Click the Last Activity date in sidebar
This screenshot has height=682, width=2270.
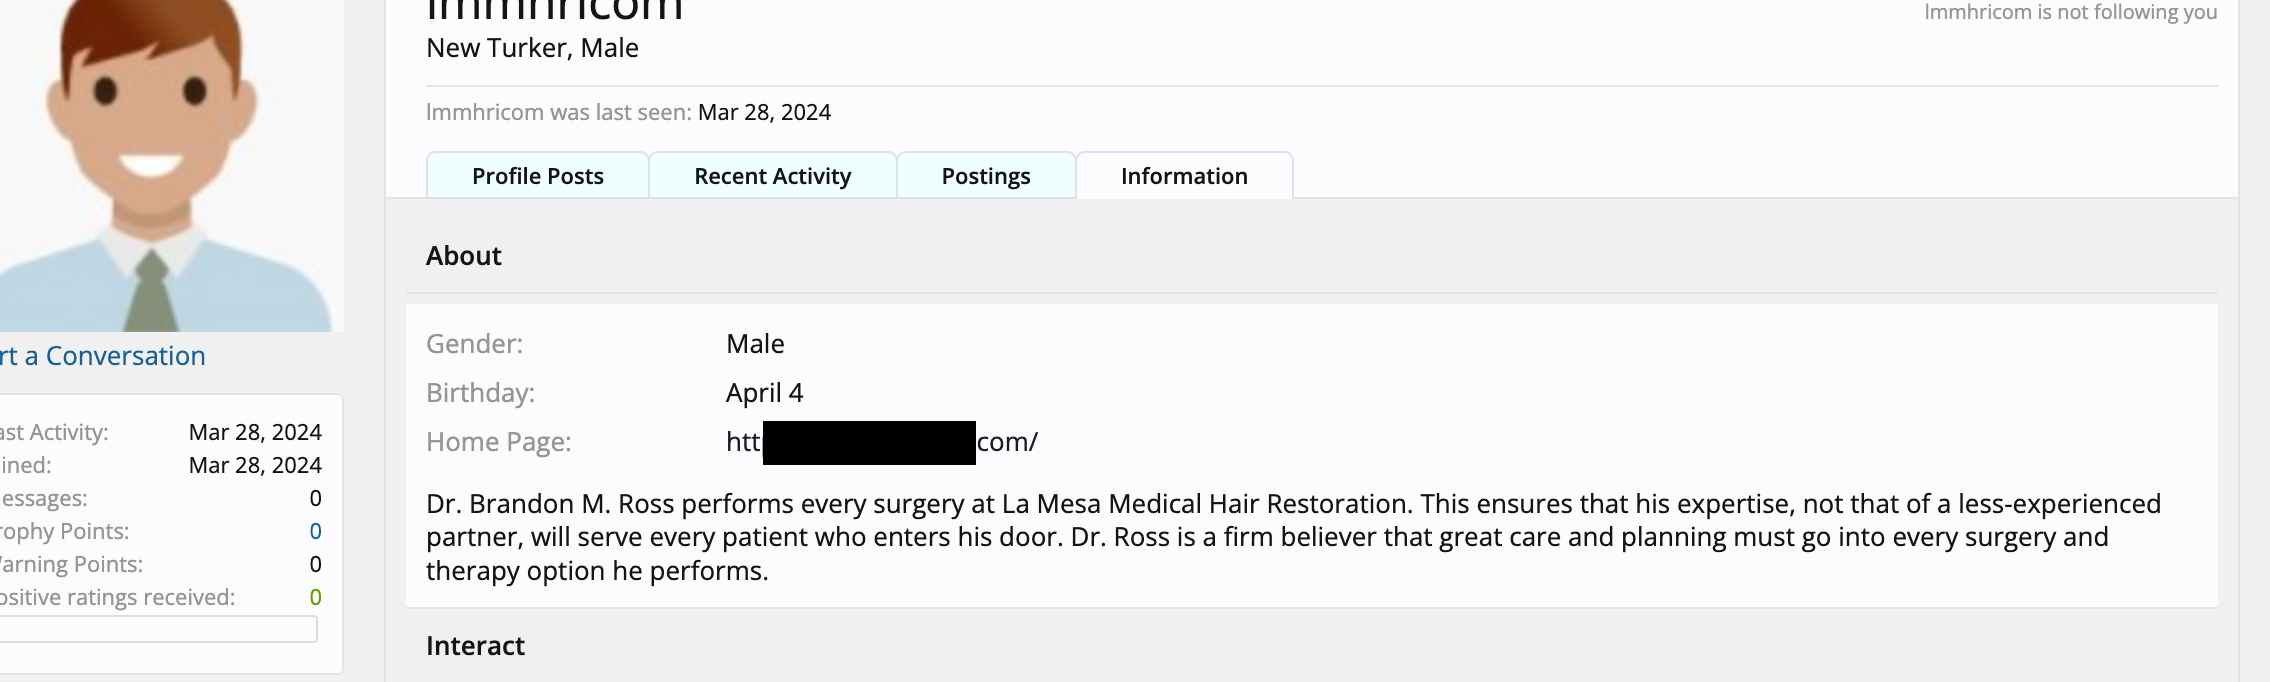pos(255,432)
